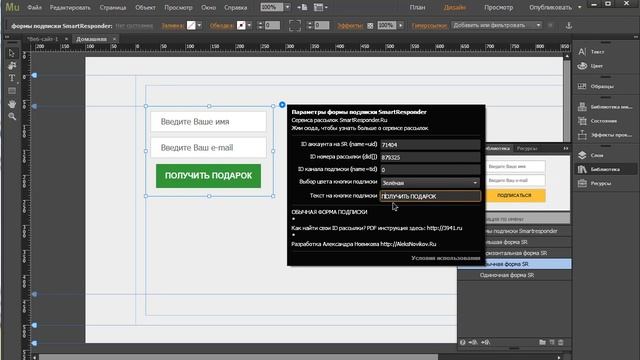This screenshot has width=640, height=360.
Task: Open the button color Зелёная dropdown
Action: tap(431, 183)
